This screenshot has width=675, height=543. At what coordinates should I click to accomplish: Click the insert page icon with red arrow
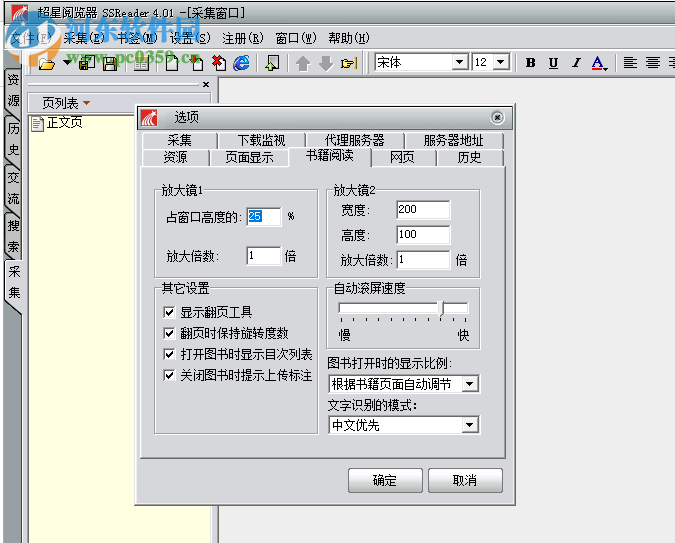(197, 63)
